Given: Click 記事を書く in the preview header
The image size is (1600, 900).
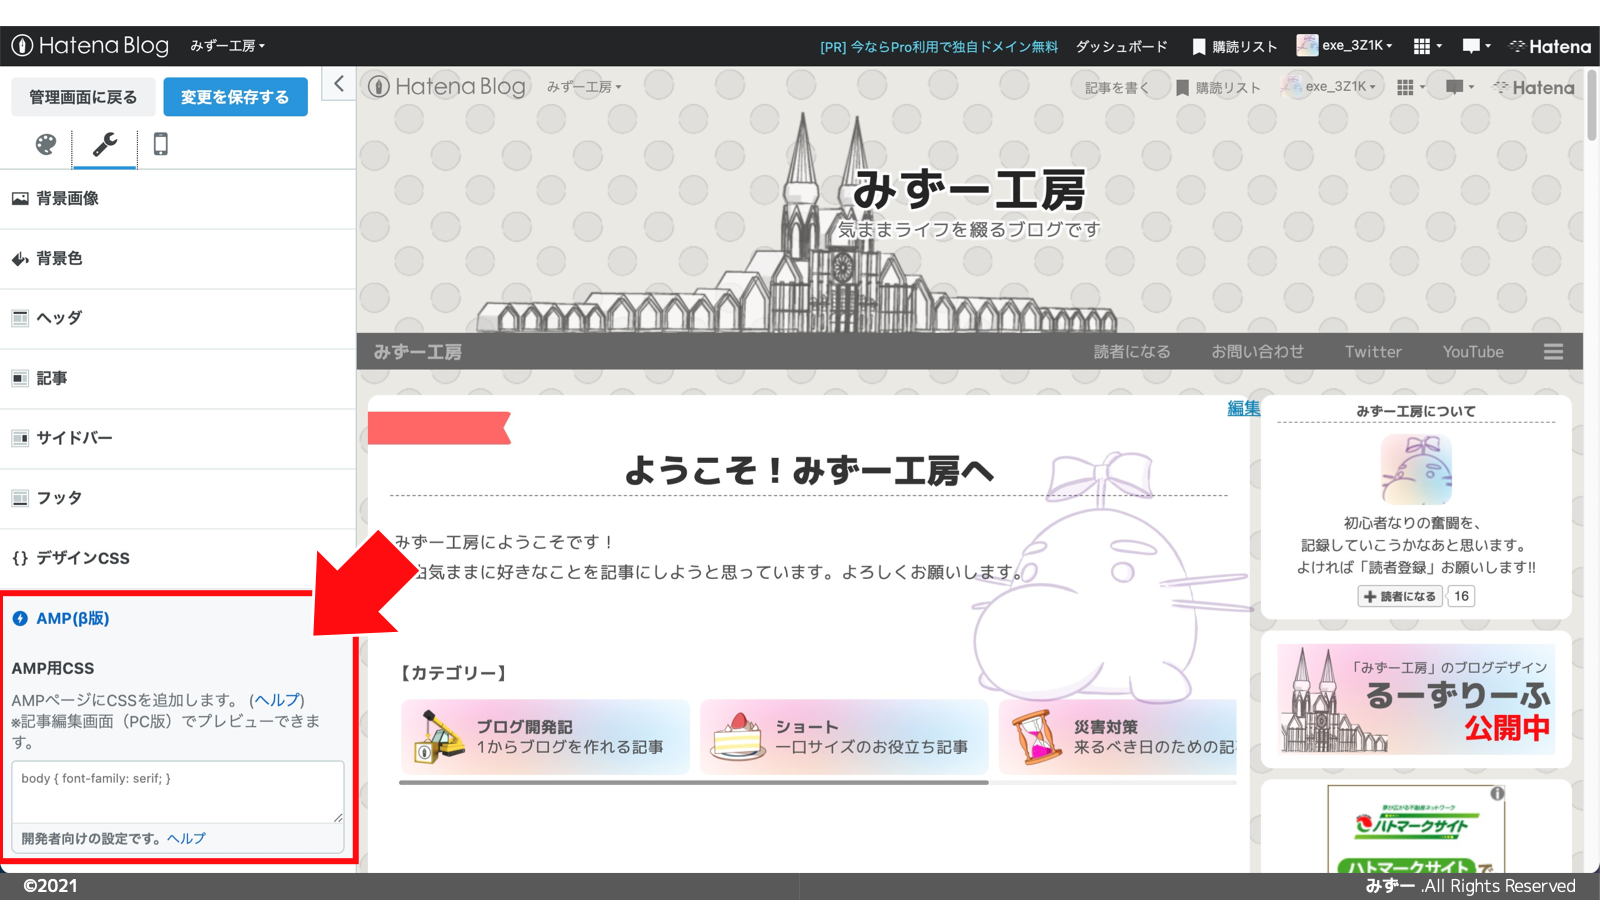Looking at the screenshot, I should point(1117,88).
